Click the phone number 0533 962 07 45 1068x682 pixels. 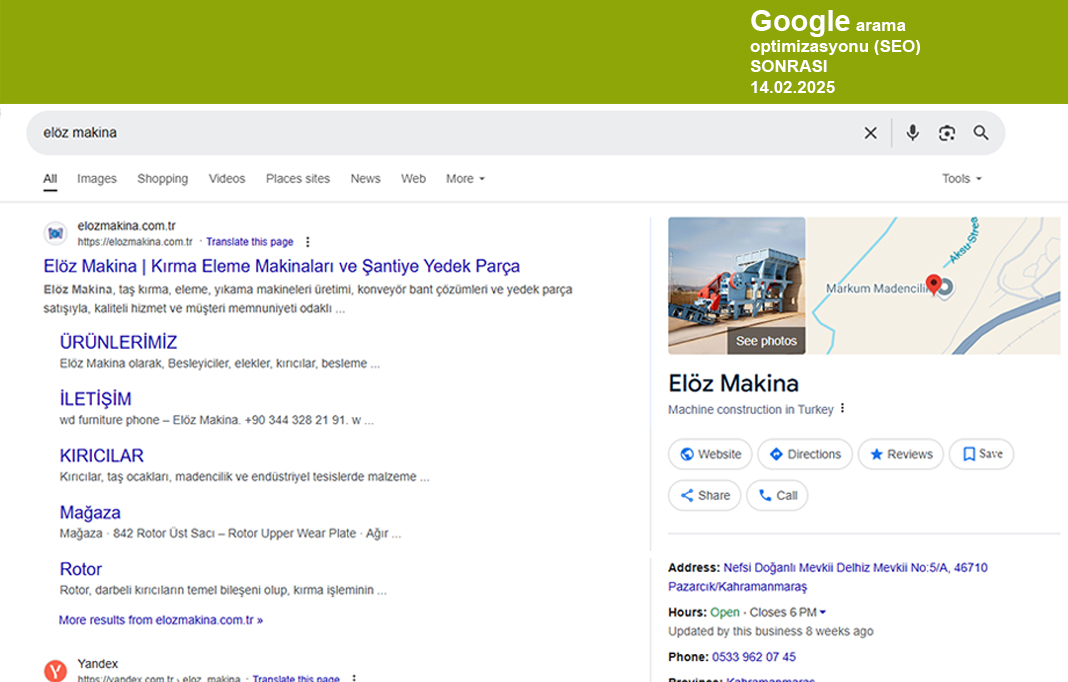(753, 657)
